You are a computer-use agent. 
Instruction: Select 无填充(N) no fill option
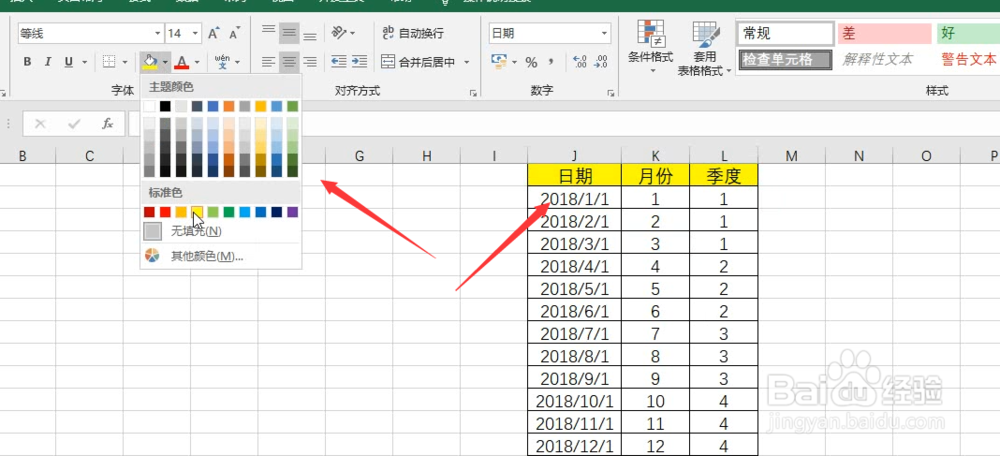pos(221,231)
